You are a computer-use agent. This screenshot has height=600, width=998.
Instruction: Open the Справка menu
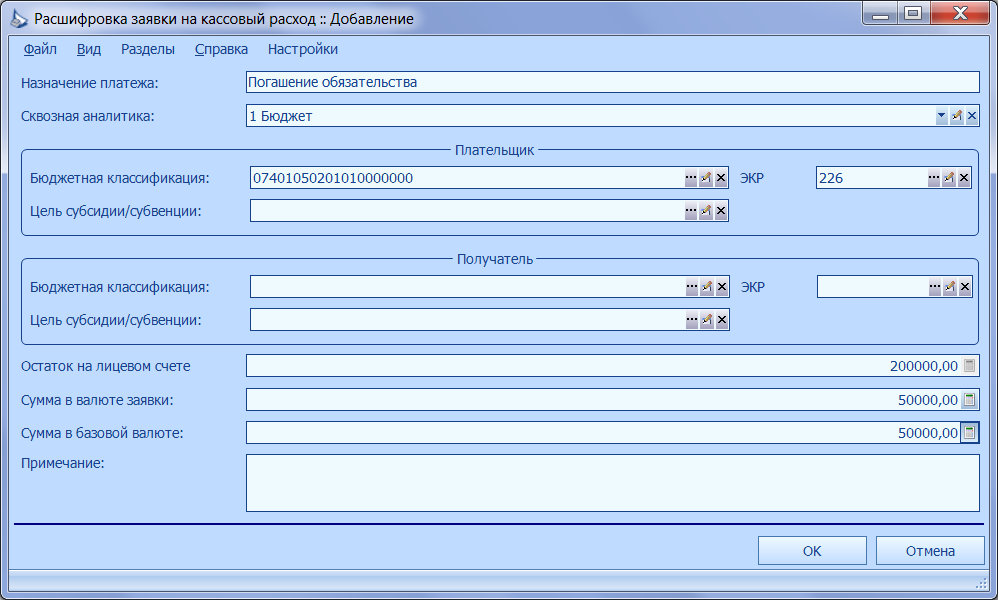(221, 49)
